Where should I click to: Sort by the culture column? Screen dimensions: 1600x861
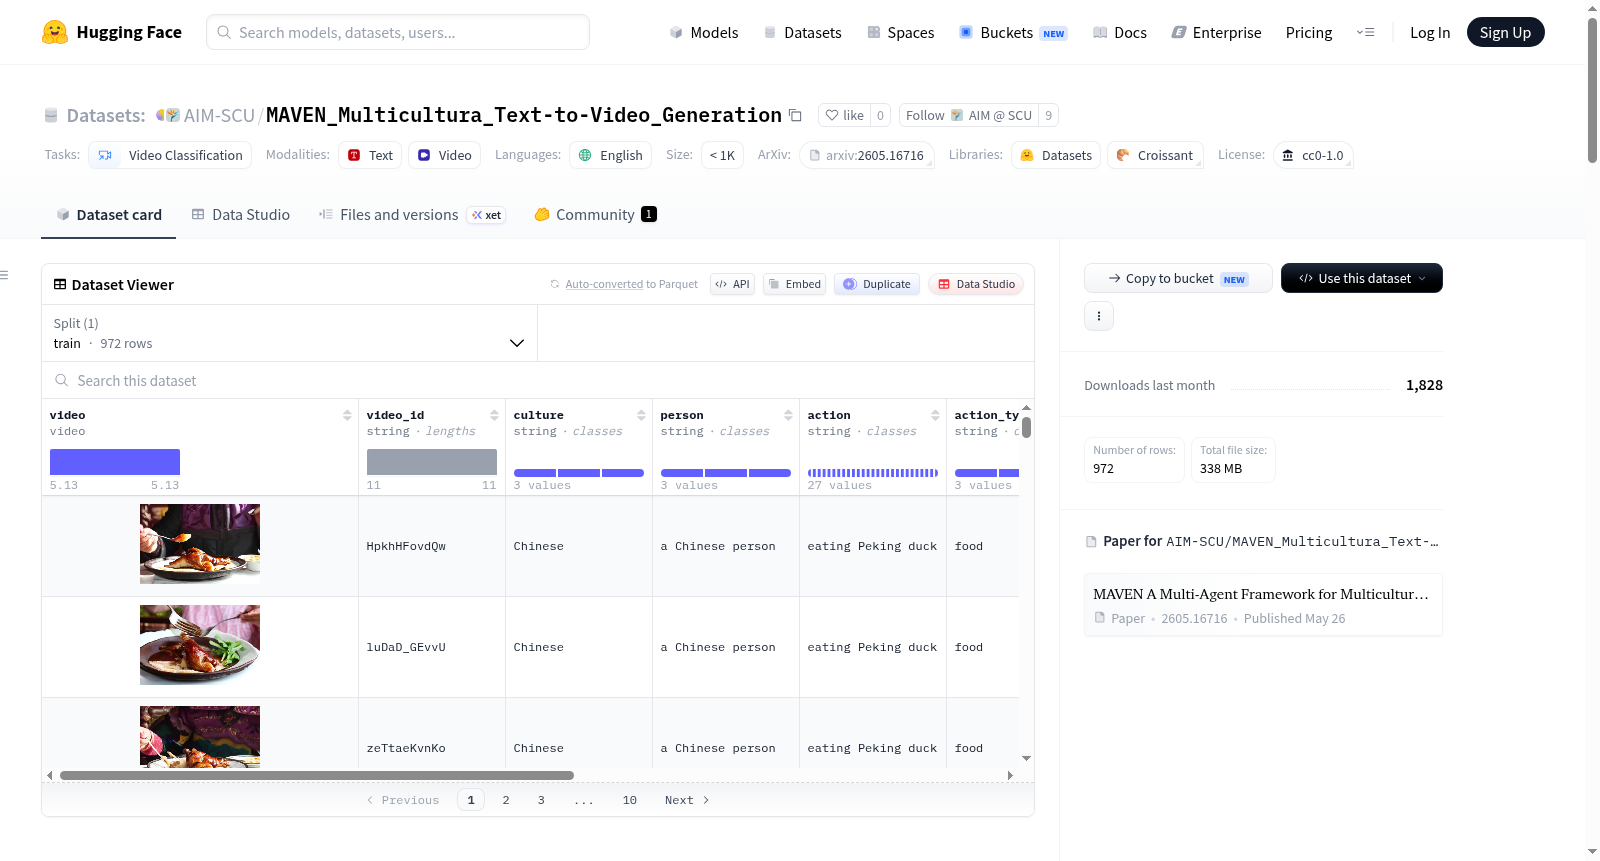point(641,415)
